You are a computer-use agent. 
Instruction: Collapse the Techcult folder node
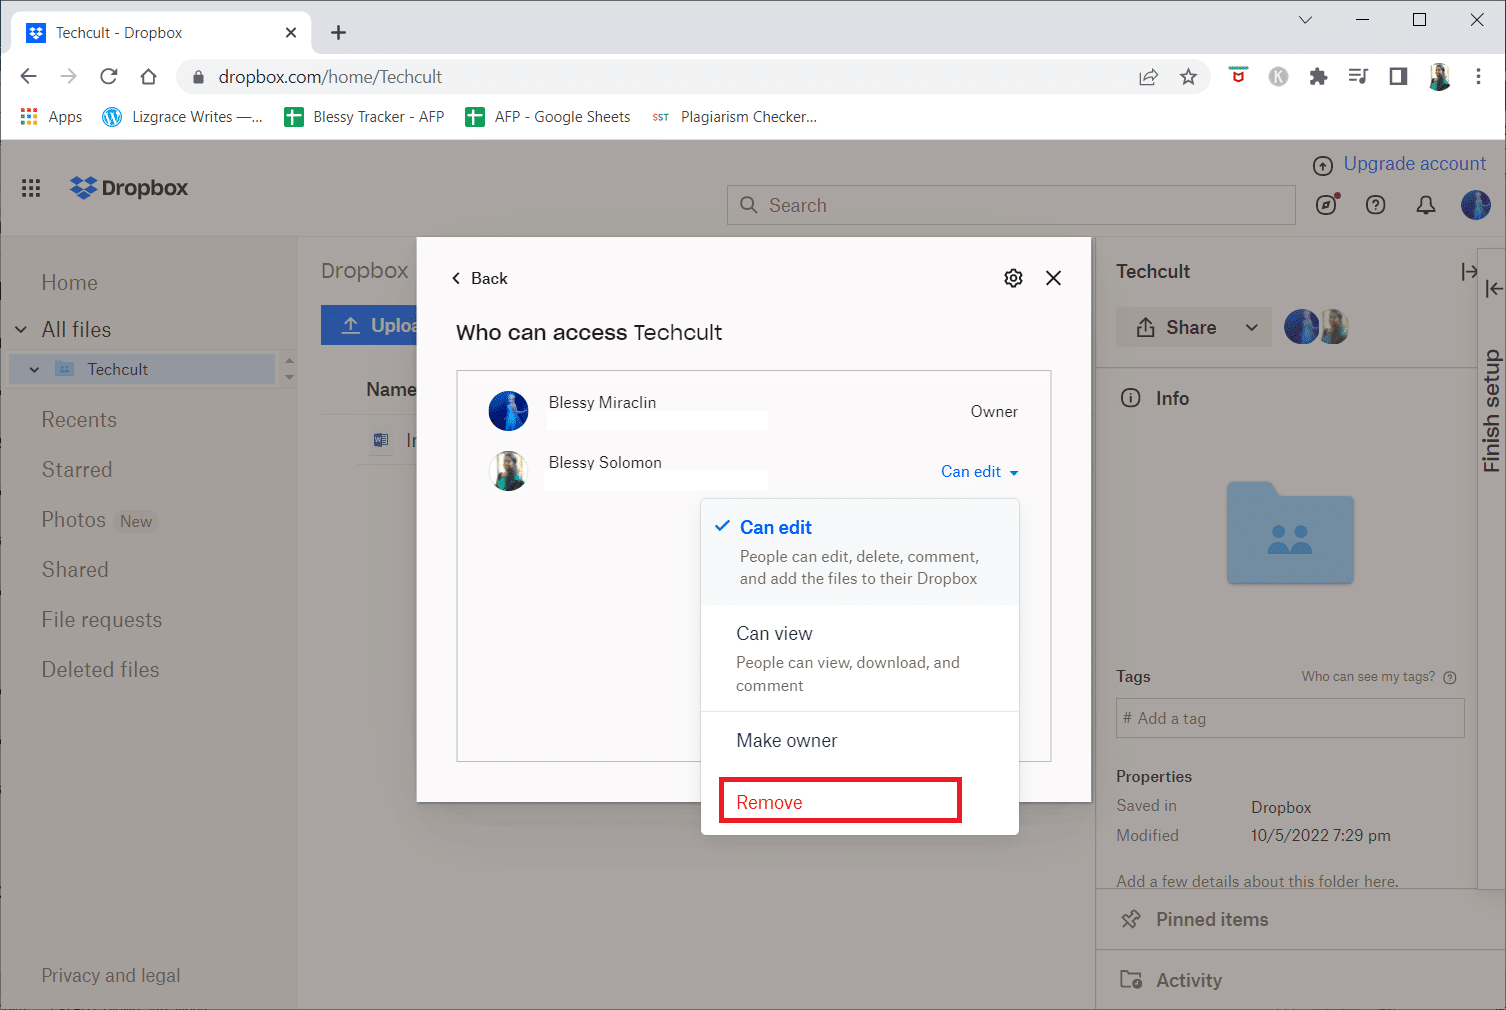click(x=34, y=370)
